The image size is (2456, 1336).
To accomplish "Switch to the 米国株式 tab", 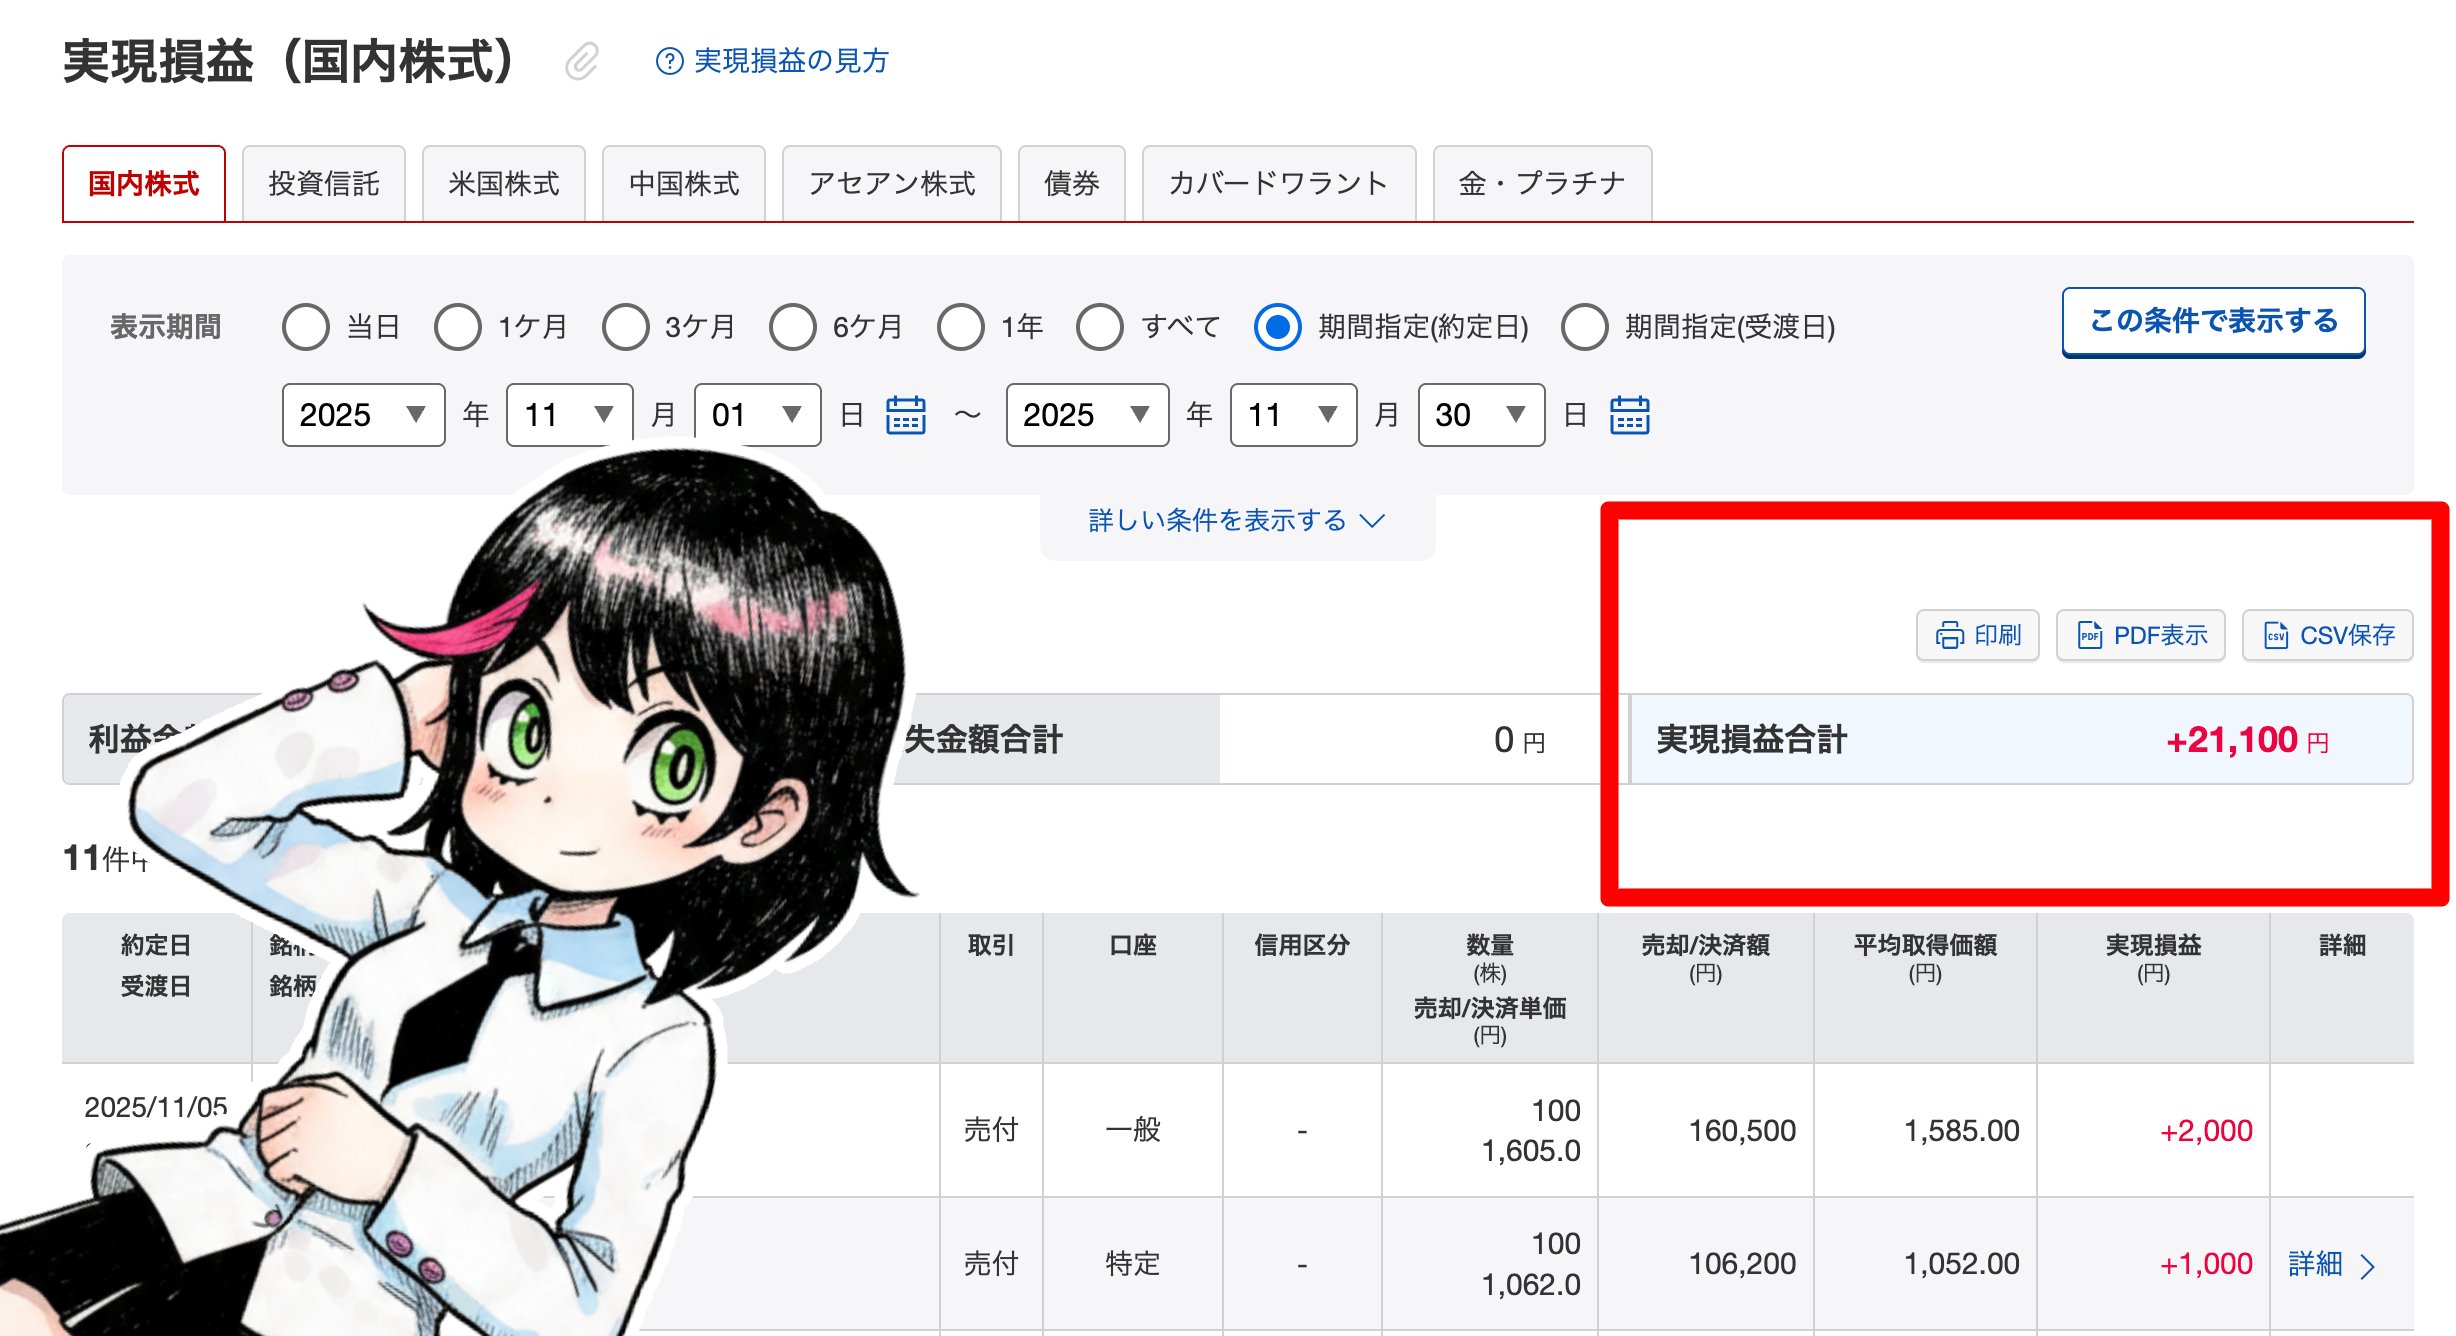I will [x=503, y=184].
